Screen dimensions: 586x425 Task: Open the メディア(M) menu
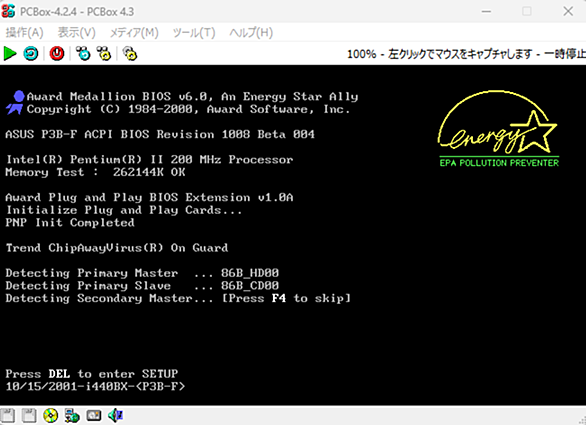tap(134, 33)
